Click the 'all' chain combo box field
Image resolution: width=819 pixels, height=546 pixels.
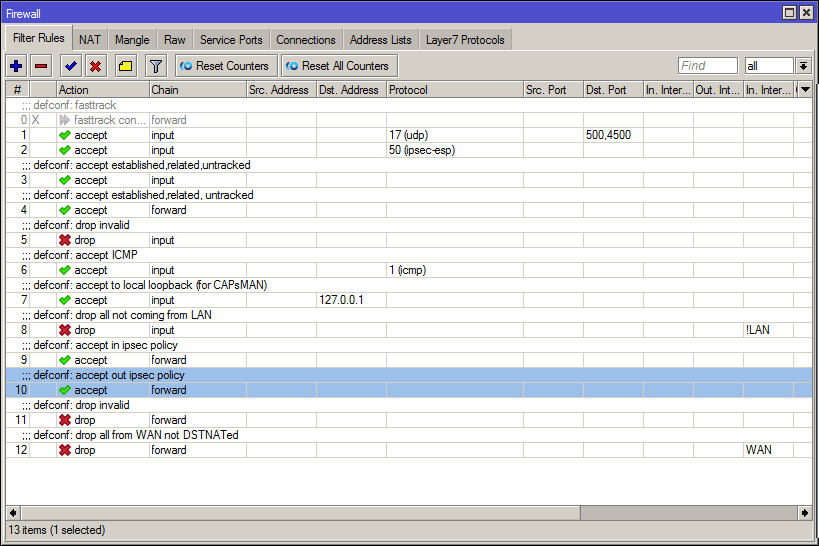pos(768,66)
